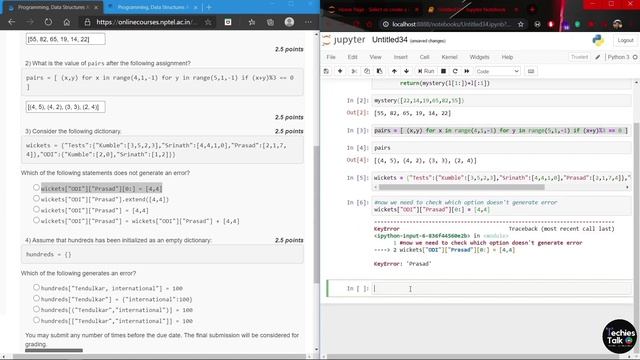Restart the kernel with the circular arrow icon

[455, 71]
